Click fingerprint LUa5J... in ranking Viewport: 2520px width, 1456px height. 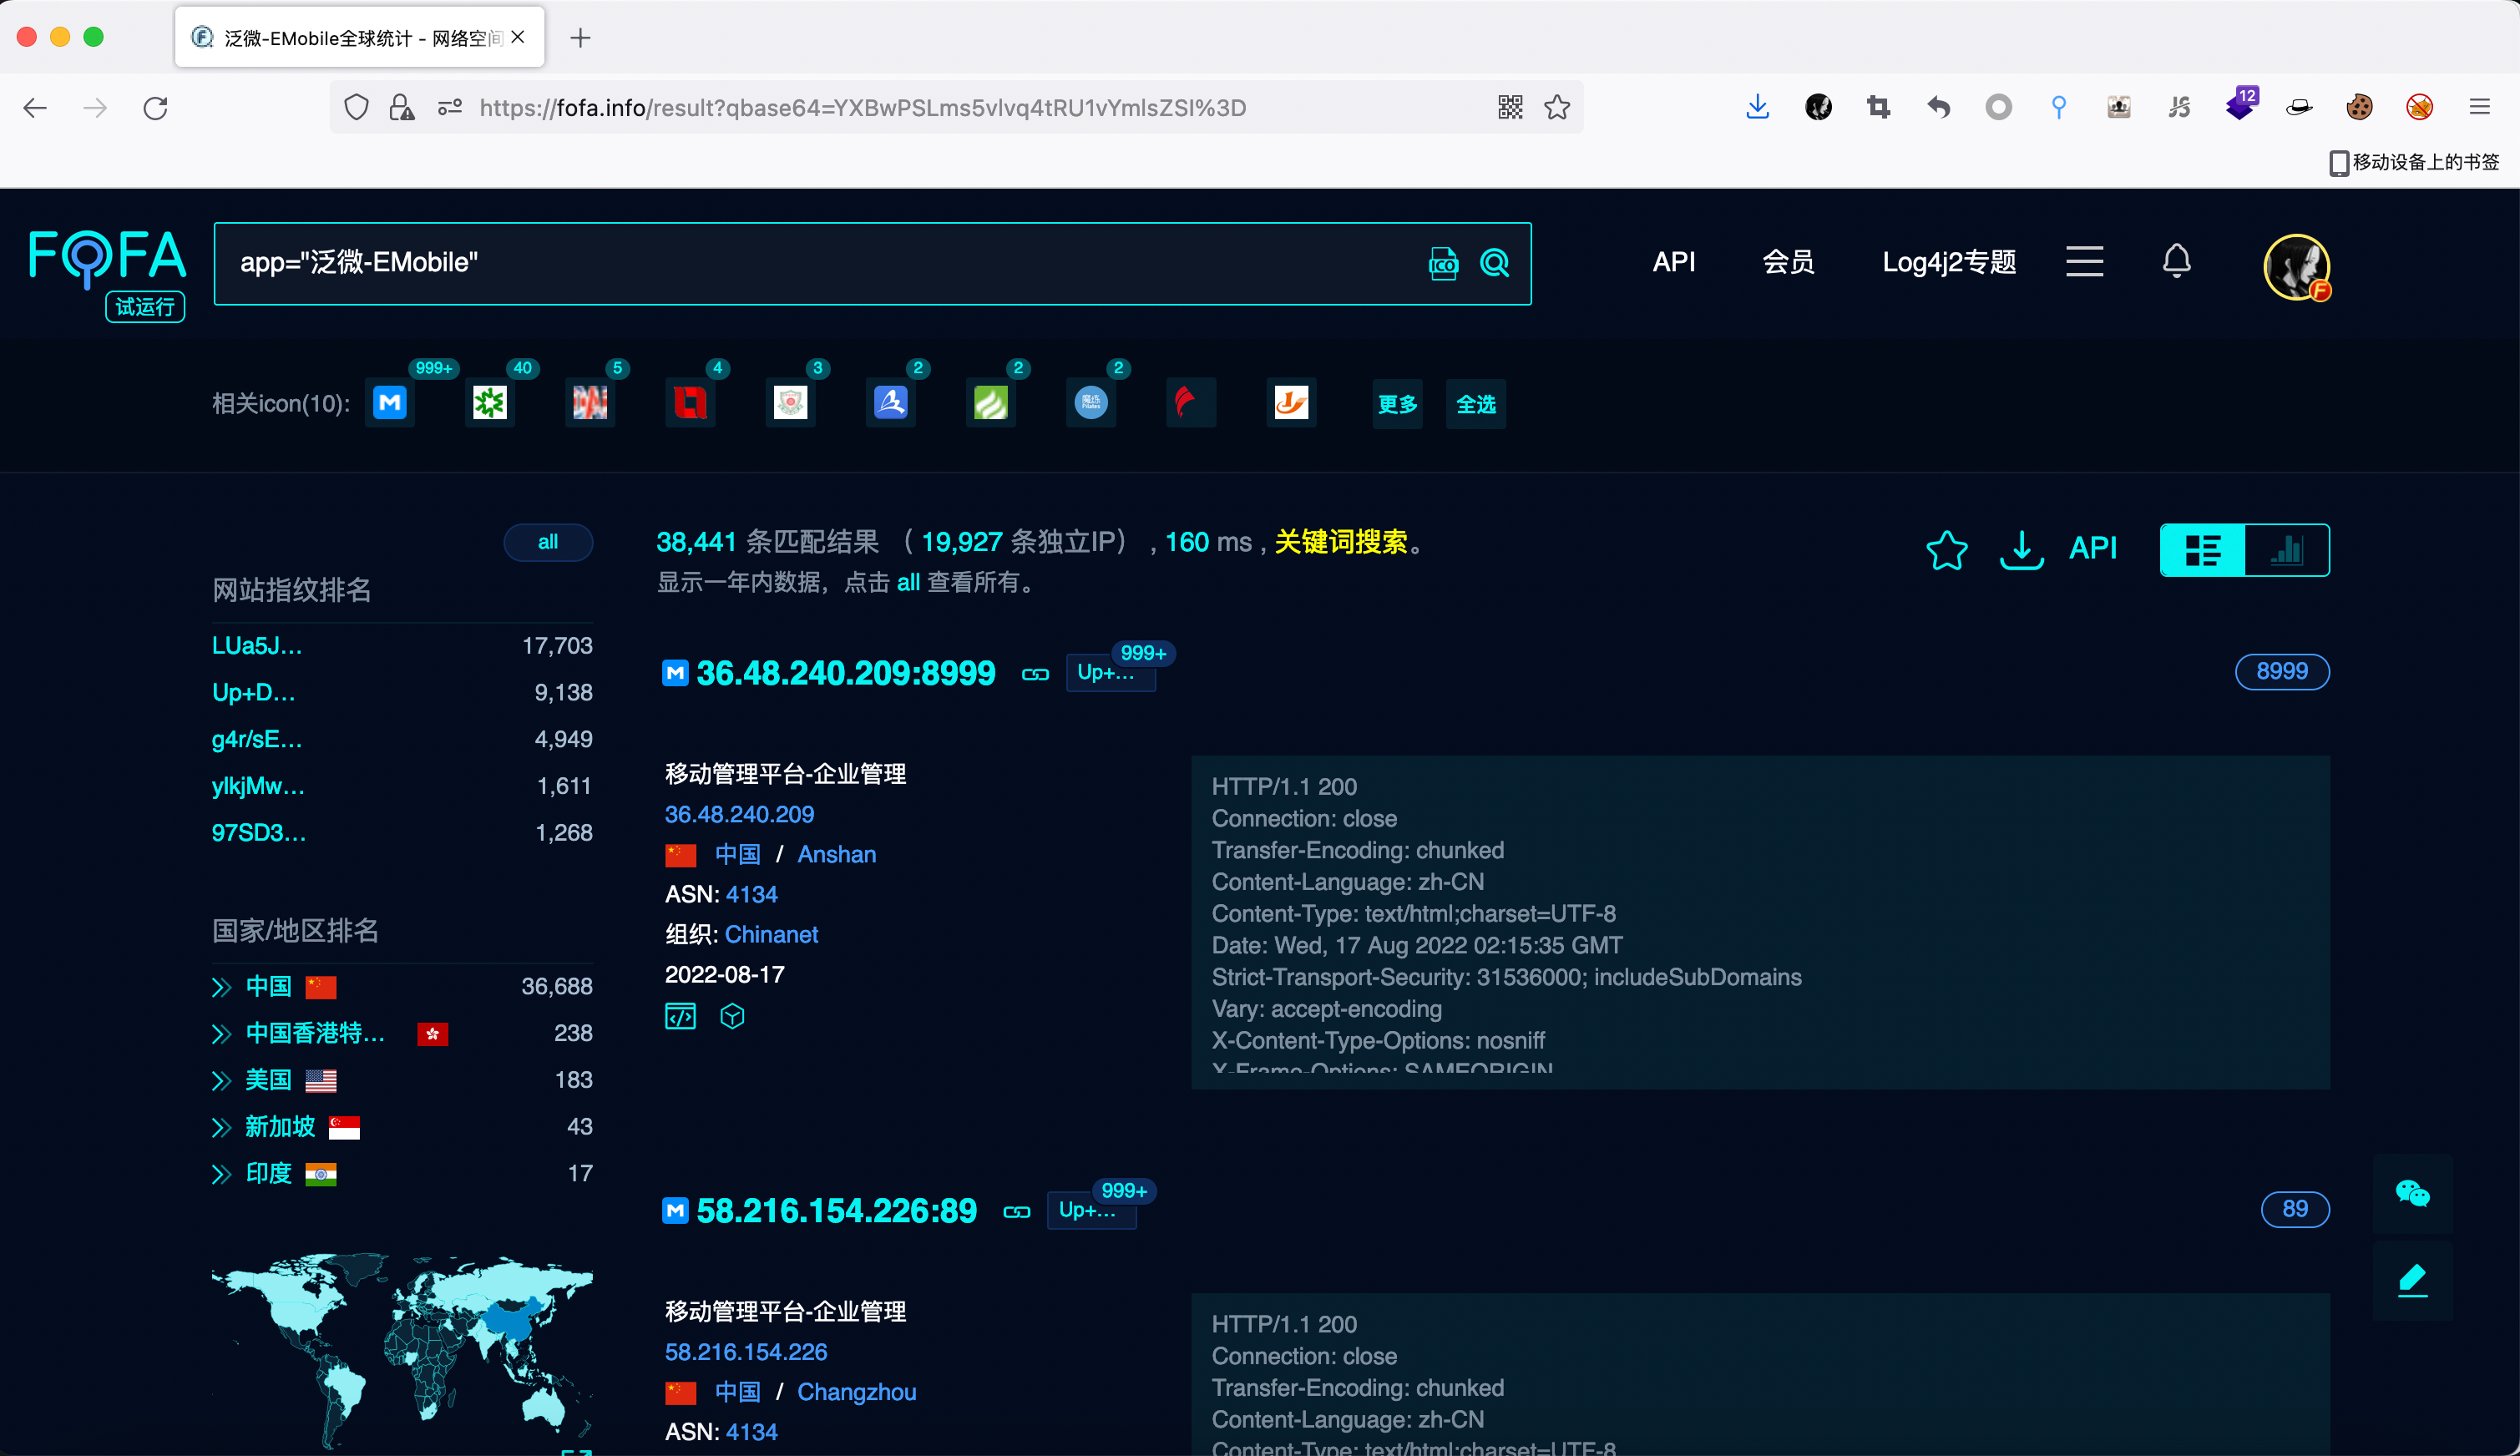pyautogui.click(x=257, y=646)
